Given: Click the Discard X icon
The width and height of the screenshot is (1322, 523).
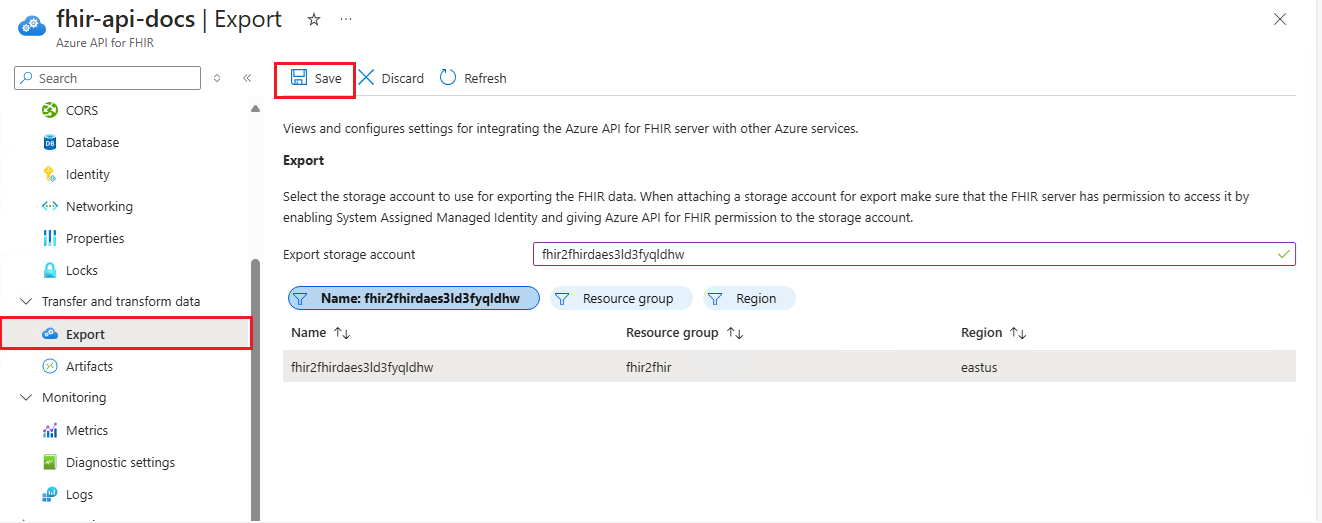Looking at the screenshot, I should pos(367,78).
